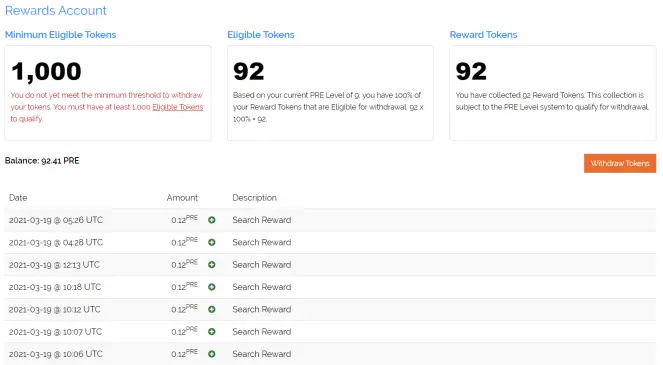The width and height of the screenshot is (663, 365).
Task: Click the Date column header
Action: (18, 198)
